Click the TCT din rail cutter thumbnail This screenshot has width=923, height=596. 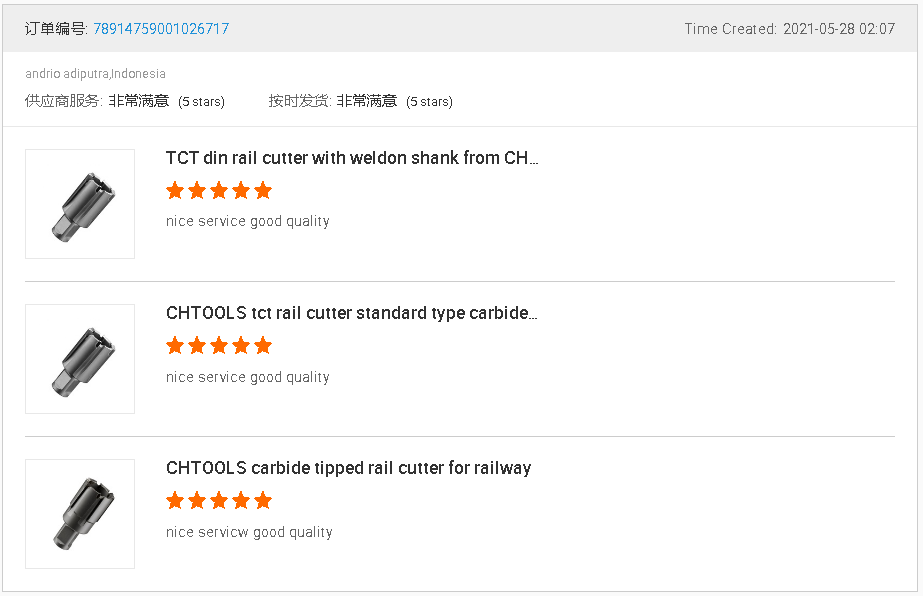80,204
